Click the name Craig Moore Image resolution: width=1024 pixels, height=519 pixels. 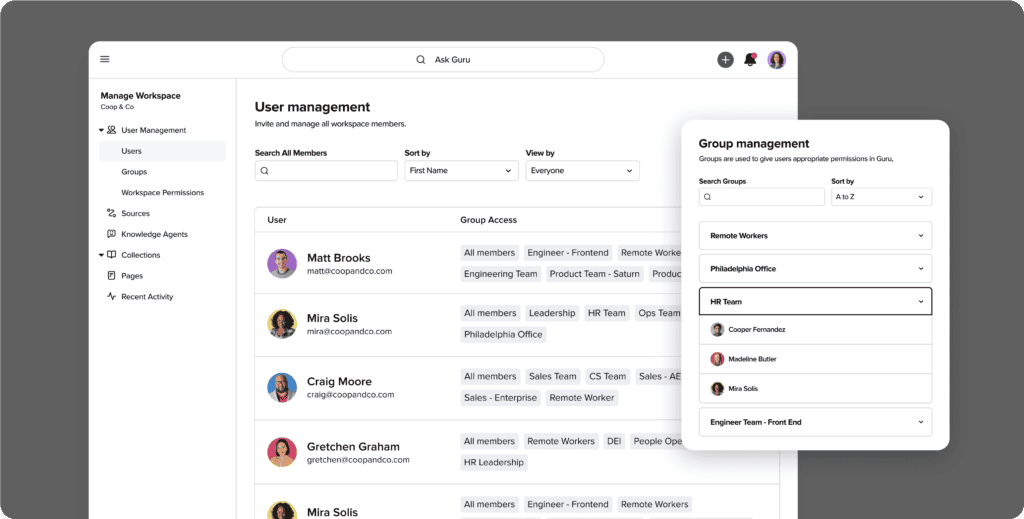(x=339, y=381)
